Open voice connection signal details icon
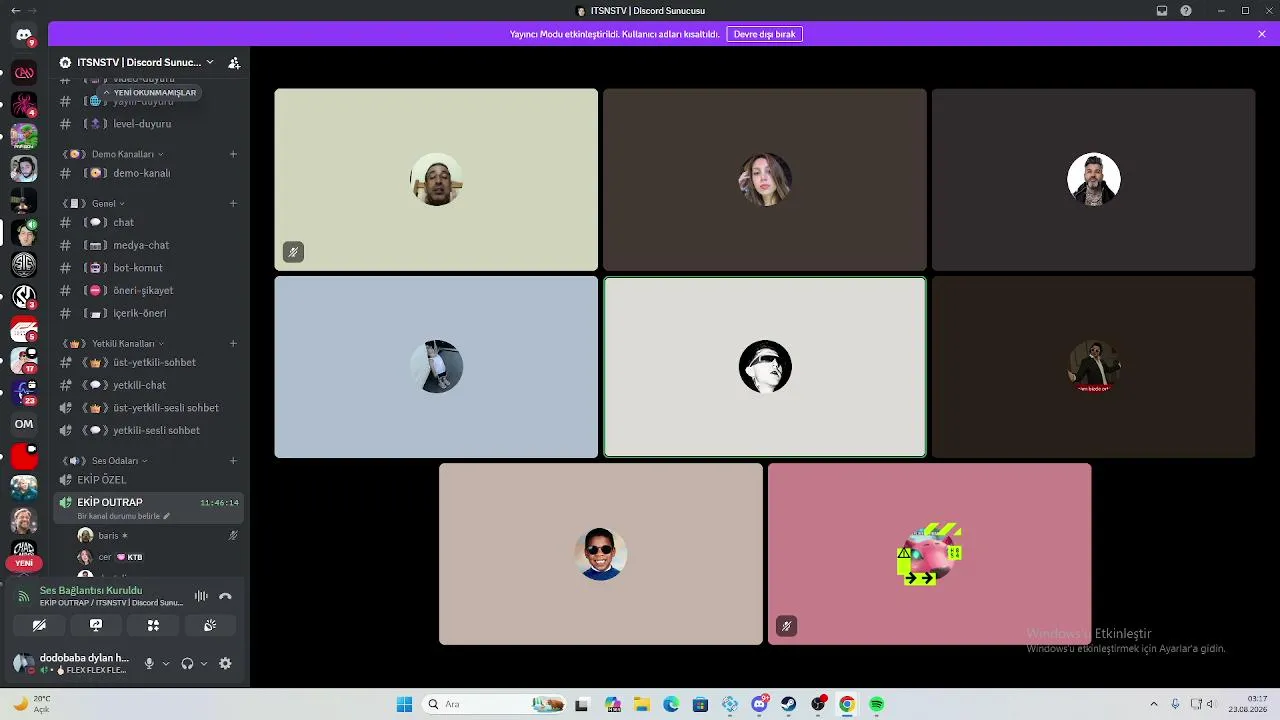 (24, 596)
